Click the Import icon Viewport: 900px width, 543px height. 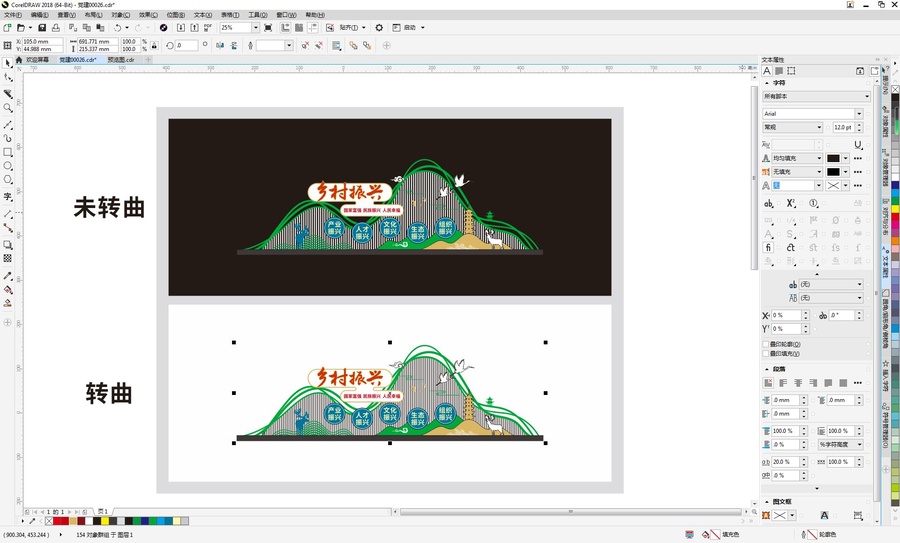(181, 28)
